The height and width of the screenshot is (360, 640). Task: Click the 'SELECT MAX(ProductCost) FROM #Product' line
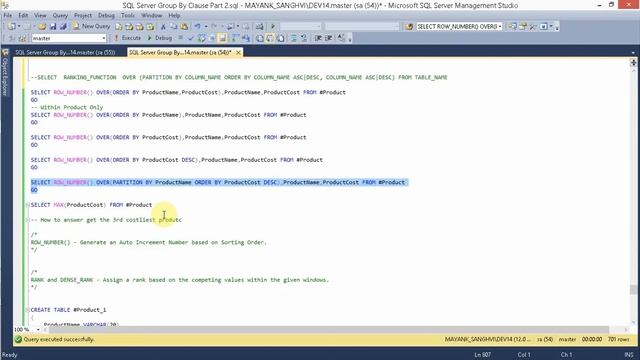[x=91, y=205]
